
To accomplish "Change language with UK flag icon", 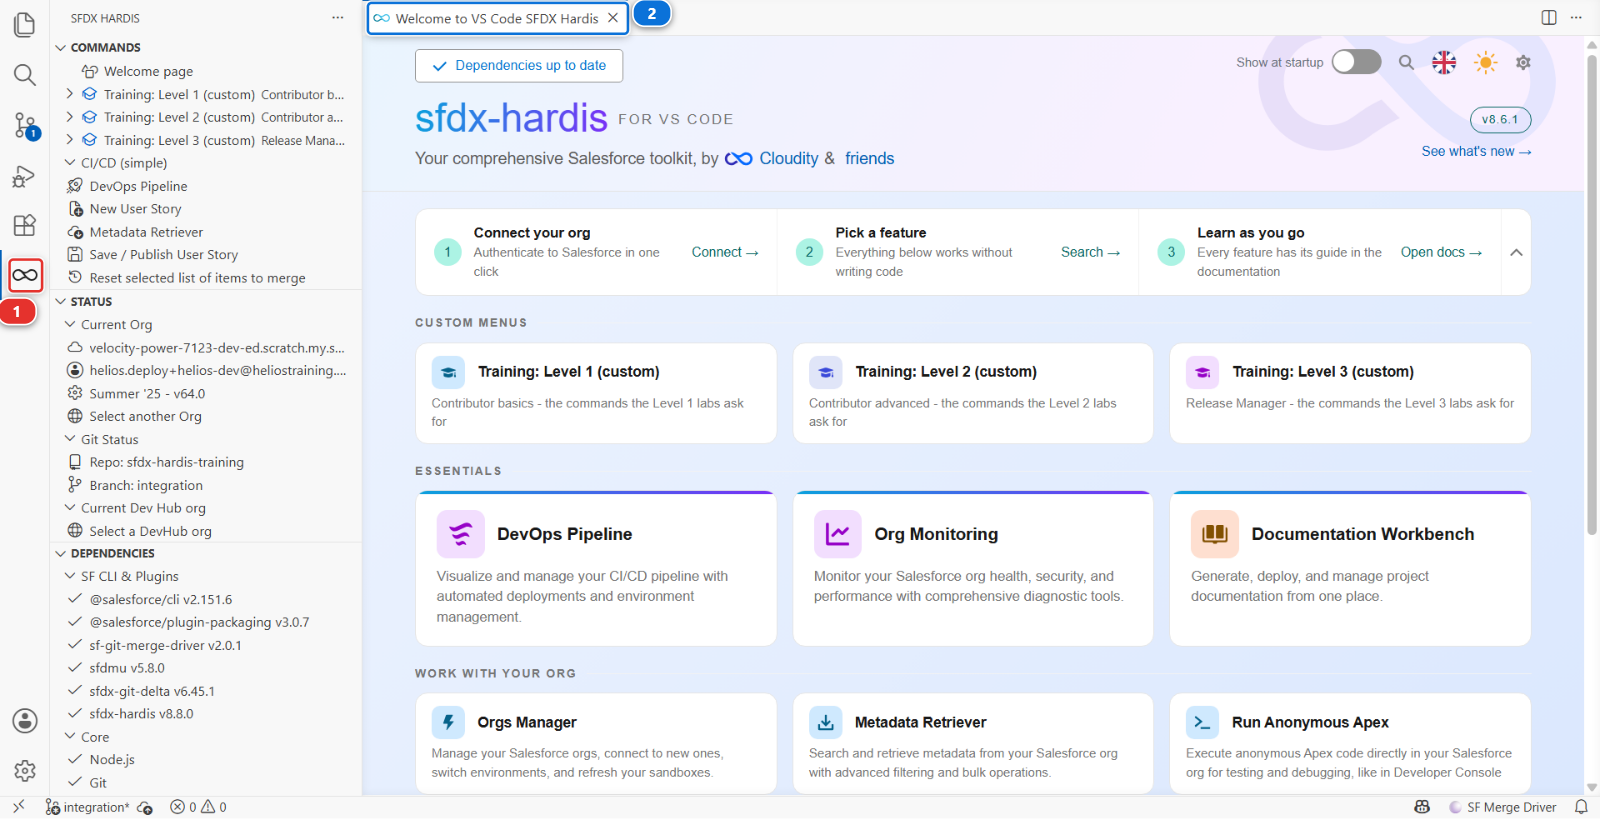I will click(x=1444, y=62).
